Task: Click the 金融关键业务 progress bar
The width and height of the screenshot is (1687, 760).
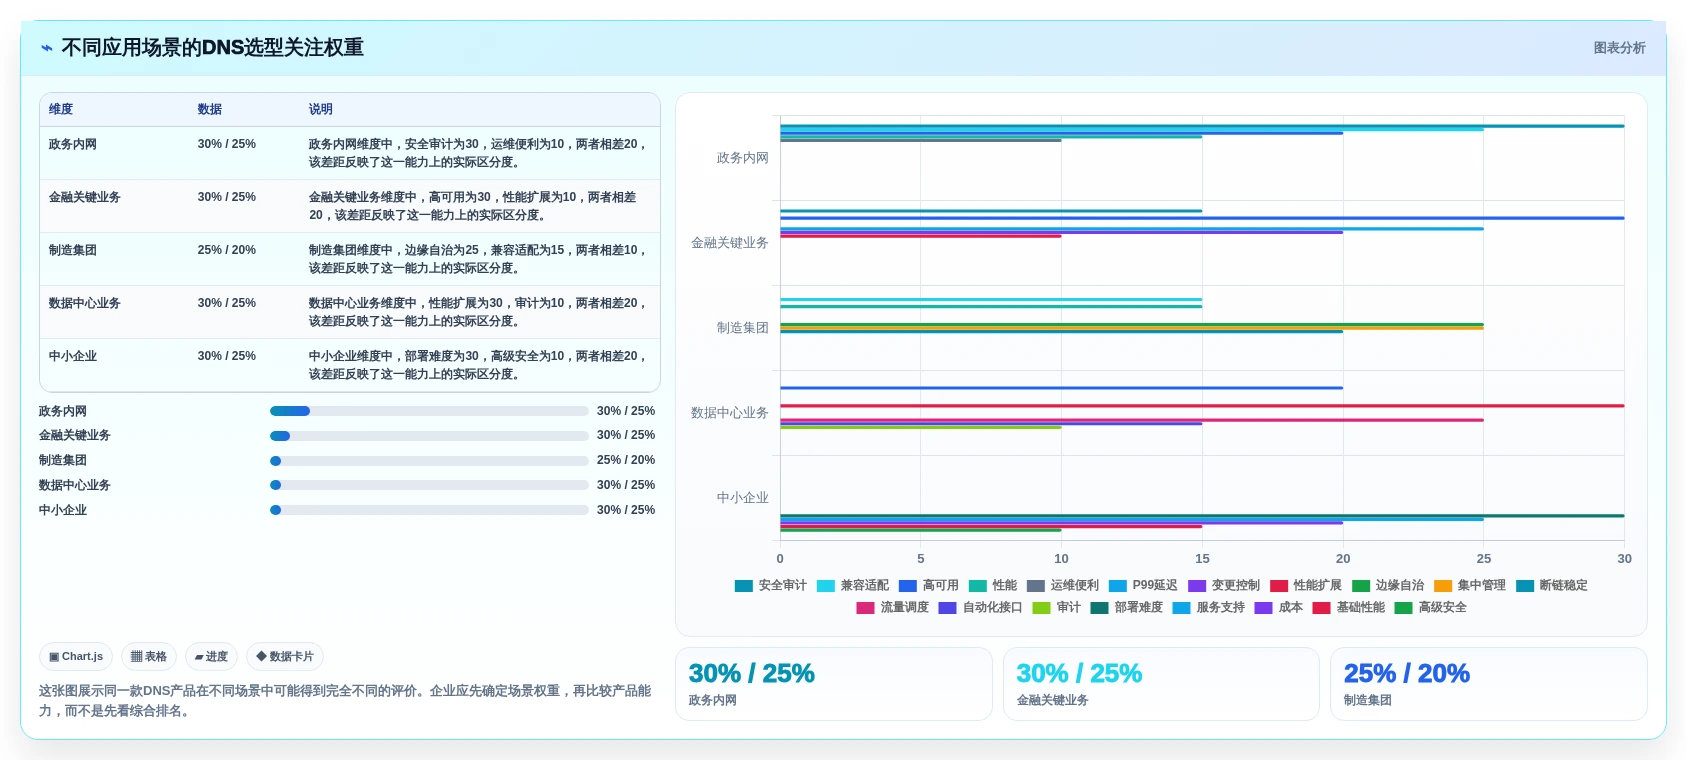Action: tap(429, 436)
